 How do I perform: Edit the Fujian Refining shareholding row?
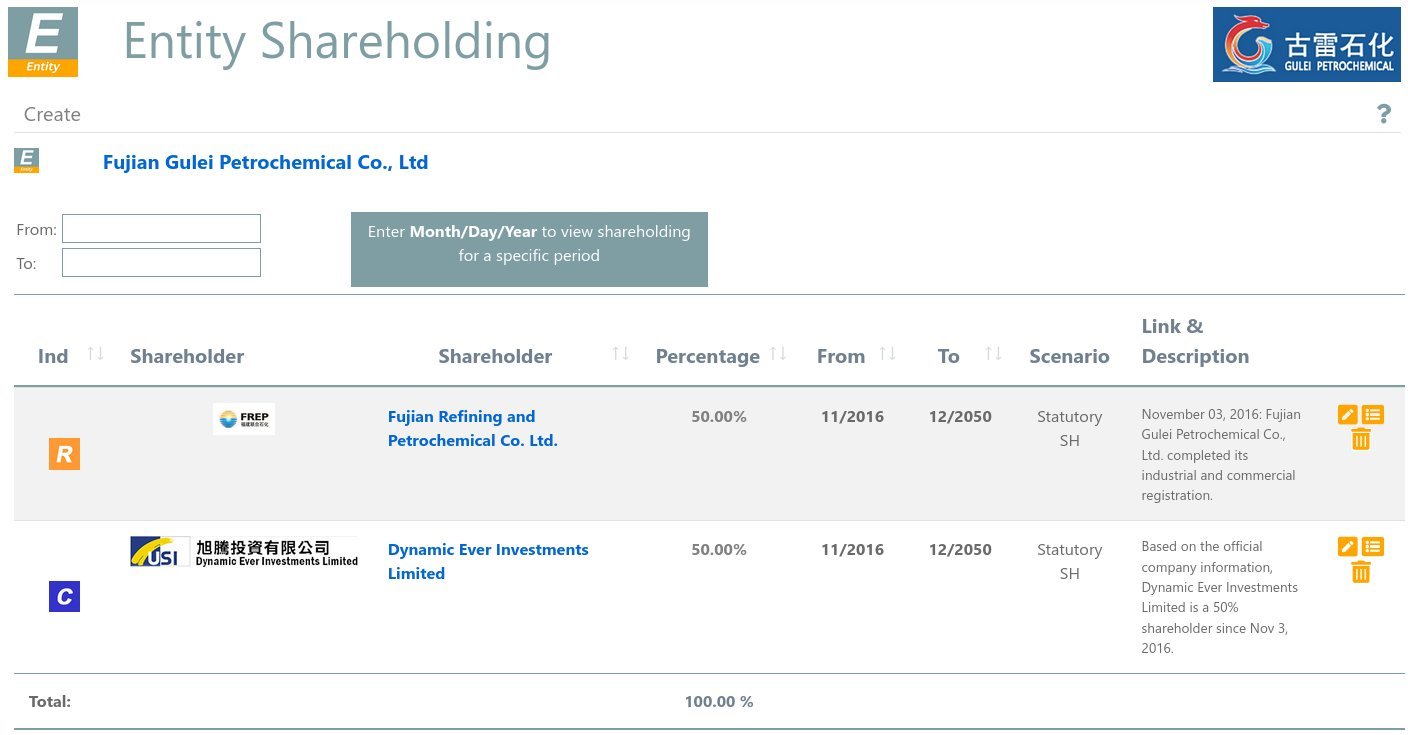coord(1347,414)
